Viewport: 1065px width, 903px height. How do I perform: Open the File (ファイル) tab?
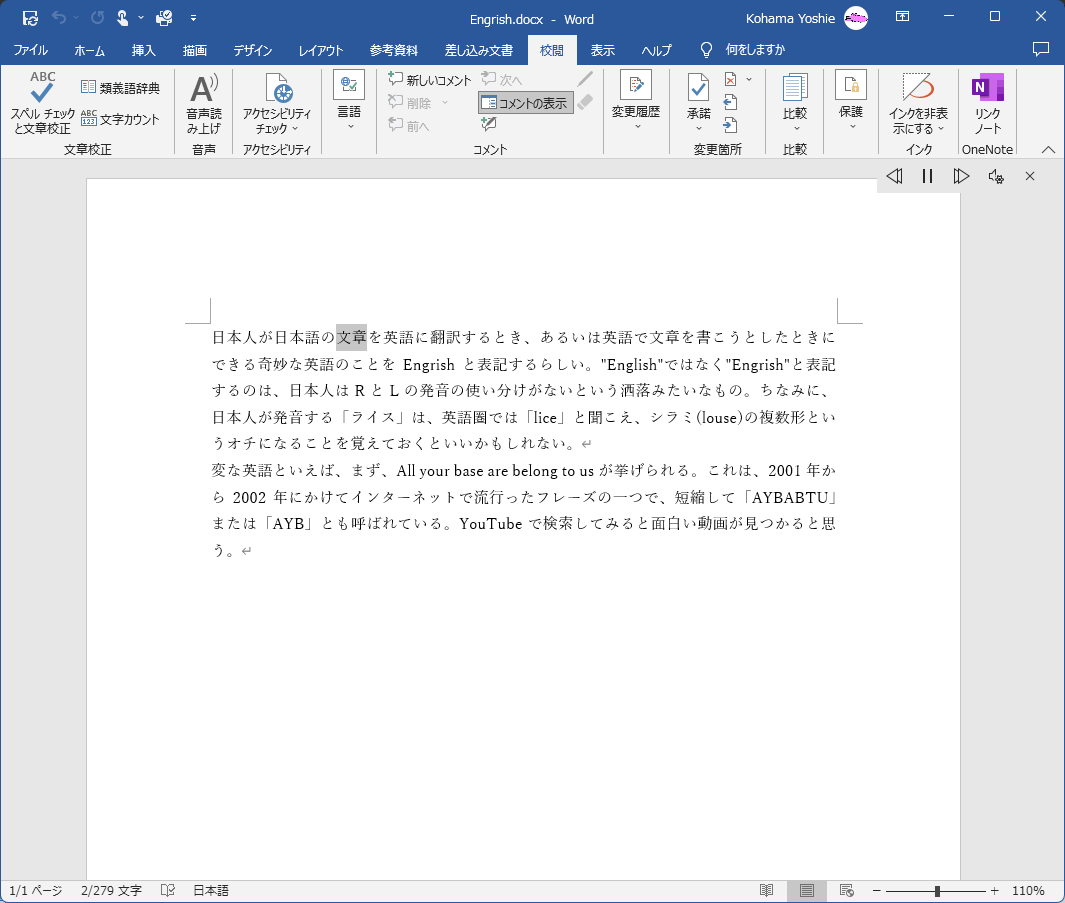point(31,50)
